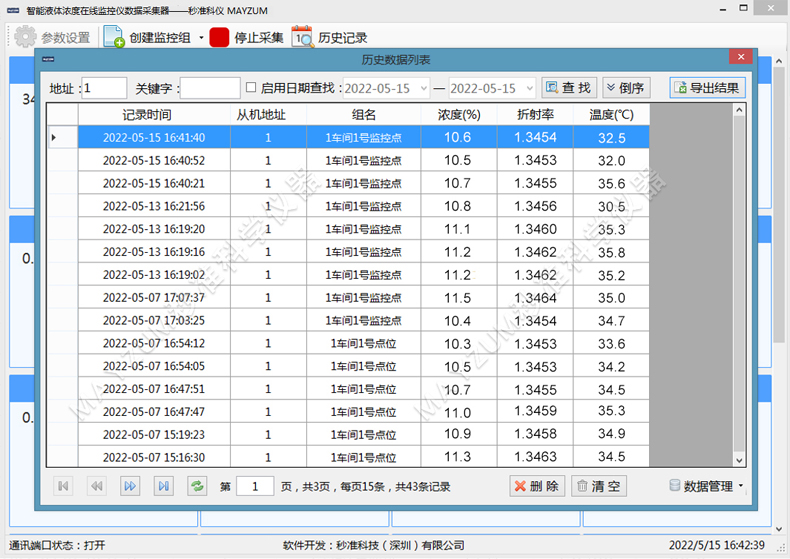Open the start date dropdown
This screenshot has width=790, height=559.
422,88
